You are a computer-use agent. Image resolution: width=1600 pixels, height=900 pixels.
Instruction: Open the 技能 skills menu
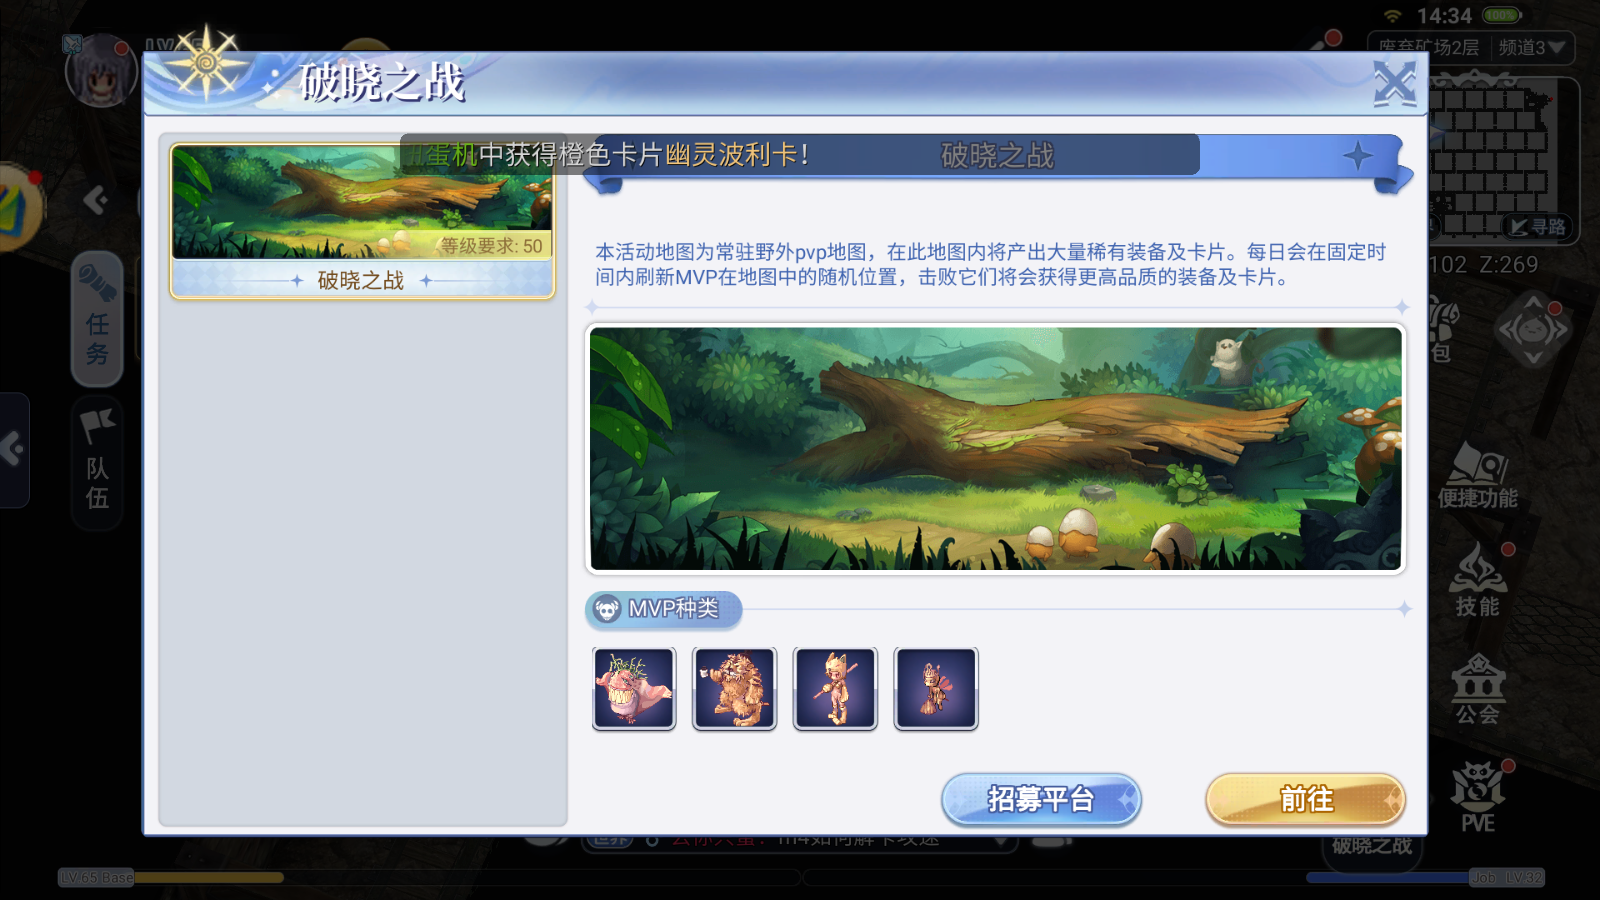[x=1478, y=581]
